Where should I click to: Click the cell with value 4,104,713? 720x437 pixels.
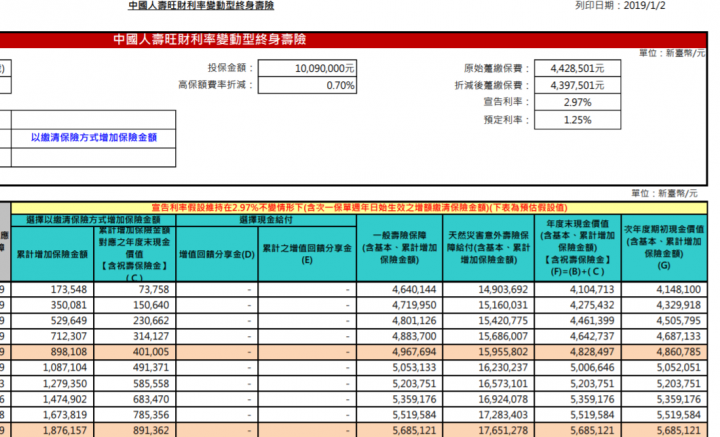(578, 290)
